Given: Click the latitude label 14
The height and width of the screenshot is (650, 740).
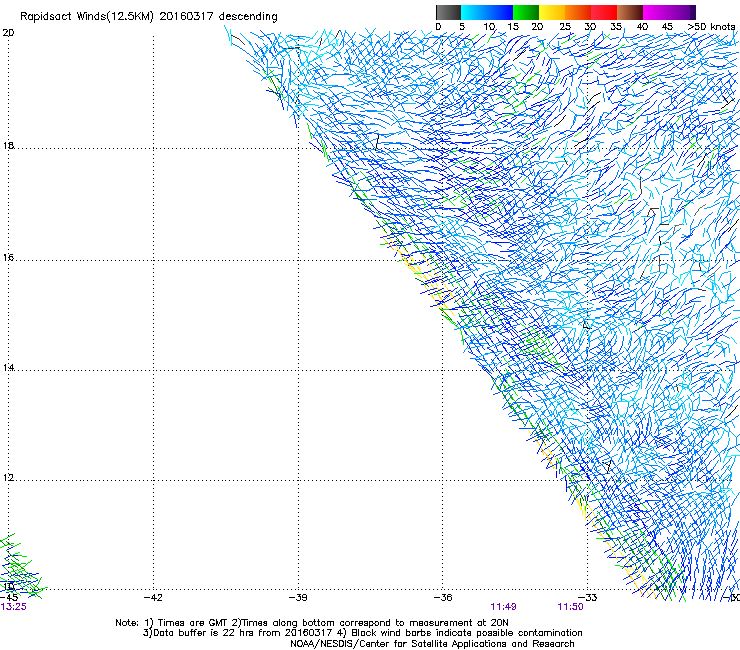Looking at the screenshot, I should click(x=8, y=367).
